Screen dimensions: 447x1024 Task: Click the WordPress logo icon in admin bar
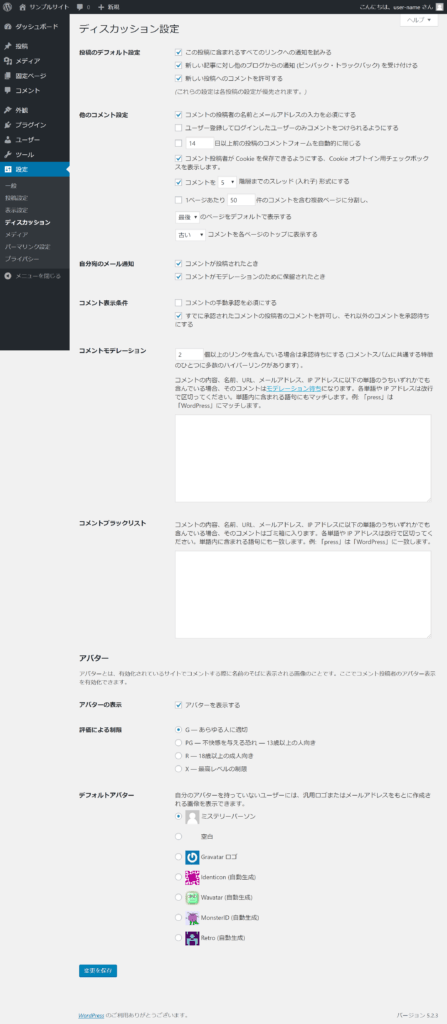[7, 7]
